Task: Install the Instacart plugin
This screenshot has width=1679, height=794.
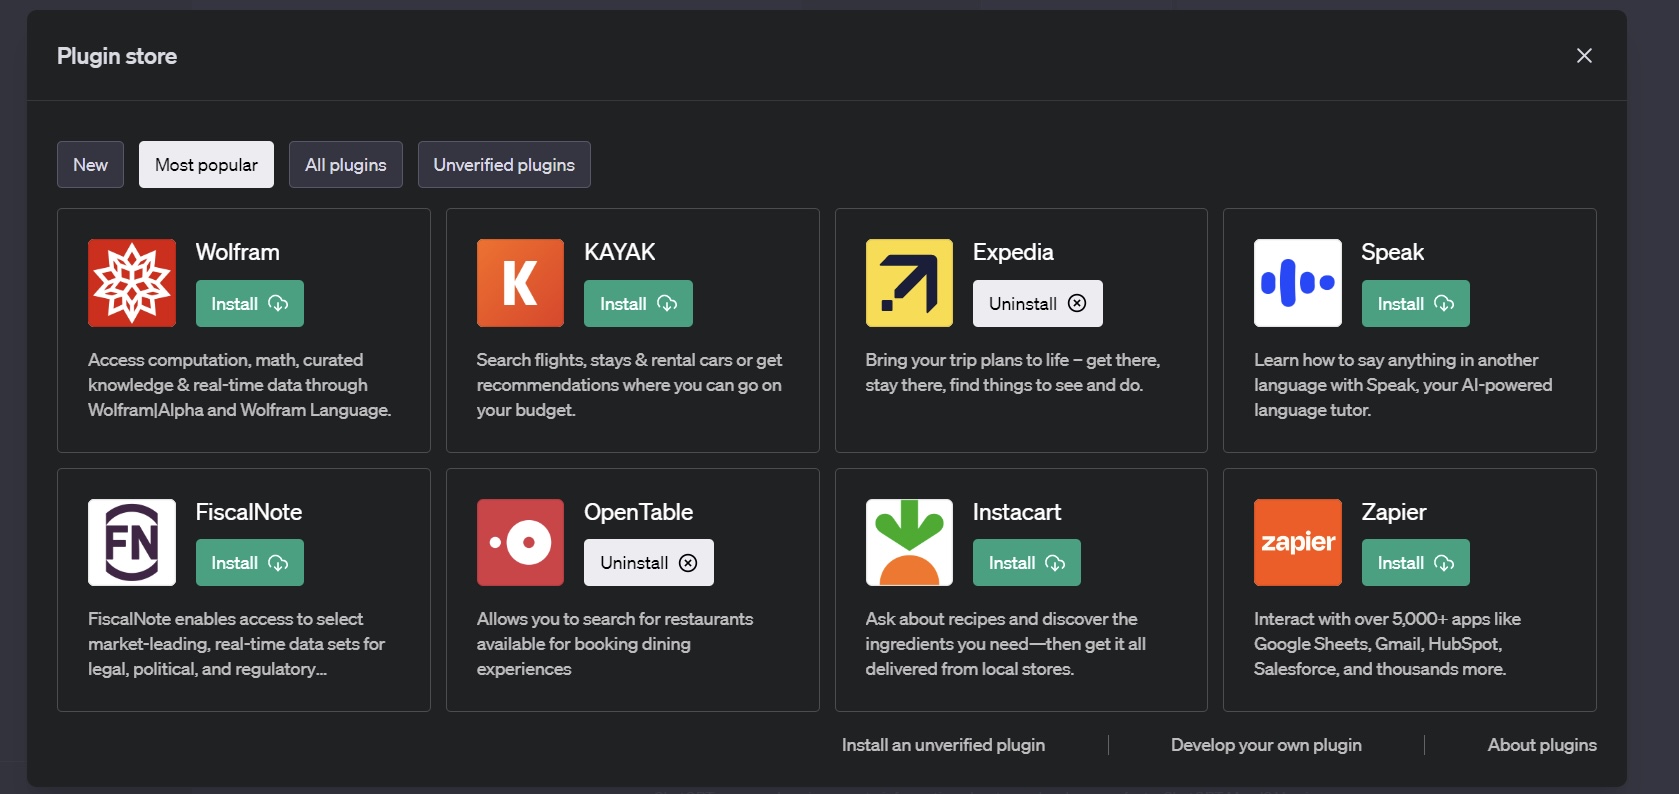Action: (x=1027, y=563)
